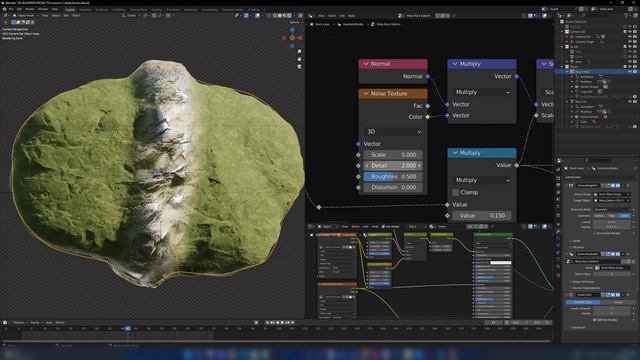The image size is (640, 360).
Task: Toggle Use Nodes checkbox in shader editor header
Action: [383, 227]
